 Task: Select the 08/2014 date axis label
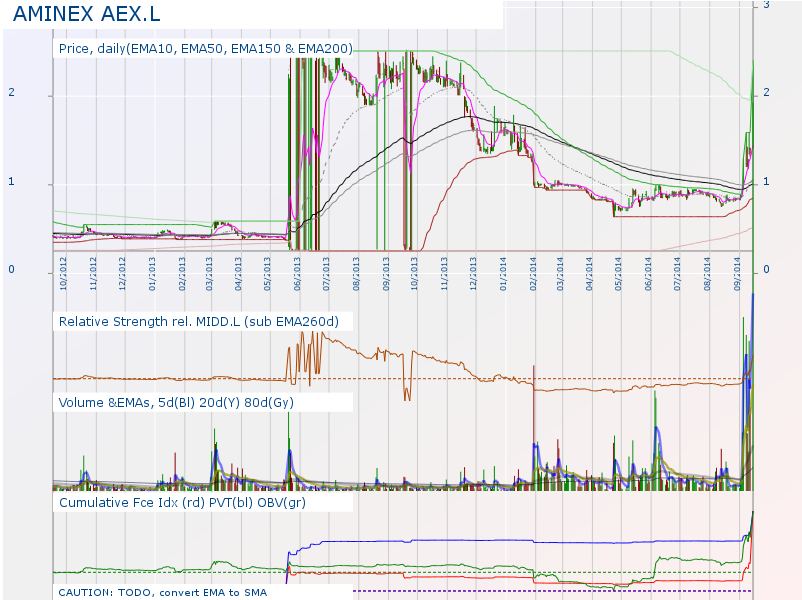707,274
